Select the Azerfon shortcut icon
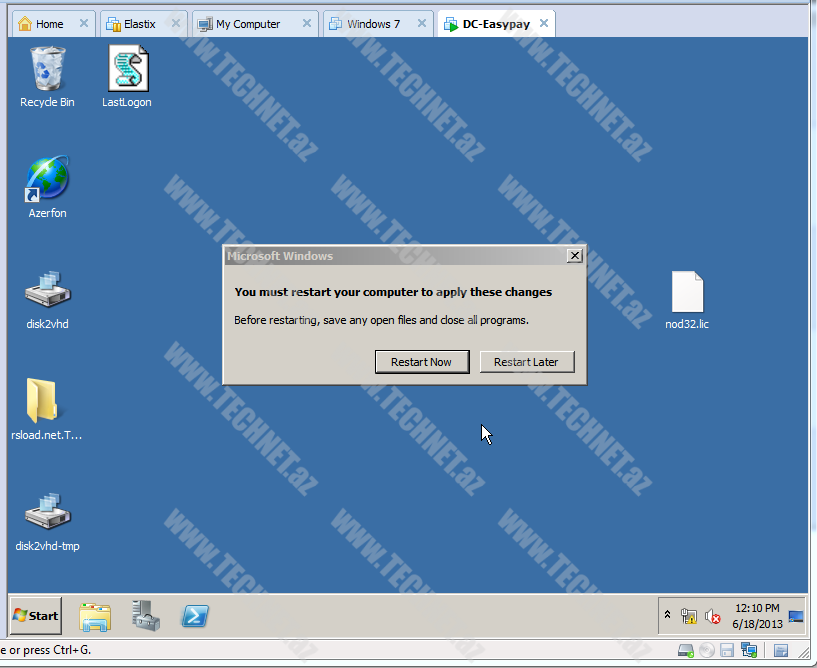 pos(47,181)
